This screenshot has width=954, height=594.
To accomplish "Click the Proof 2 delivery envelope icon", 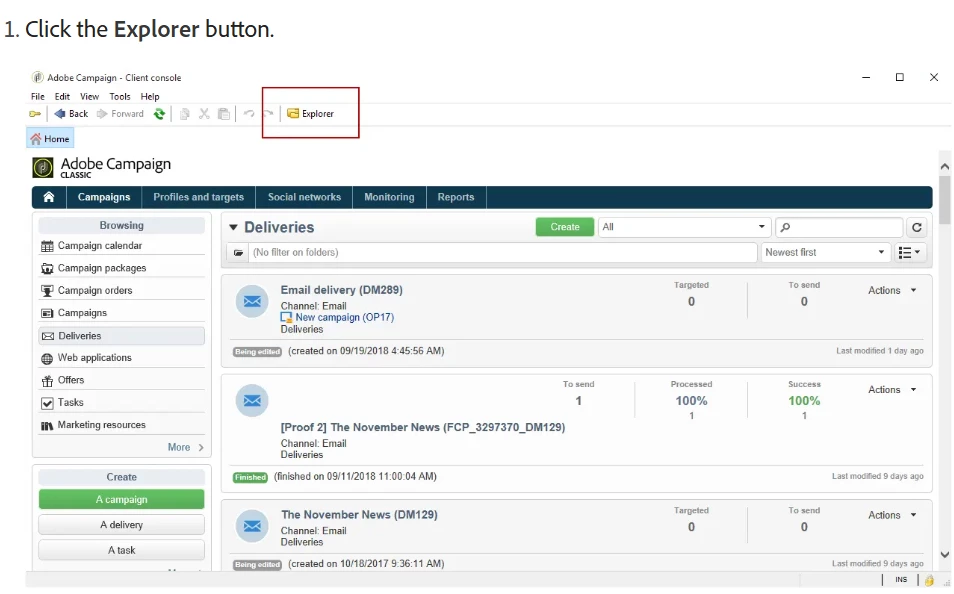I will pyautogui.click(x=252, y=400).
